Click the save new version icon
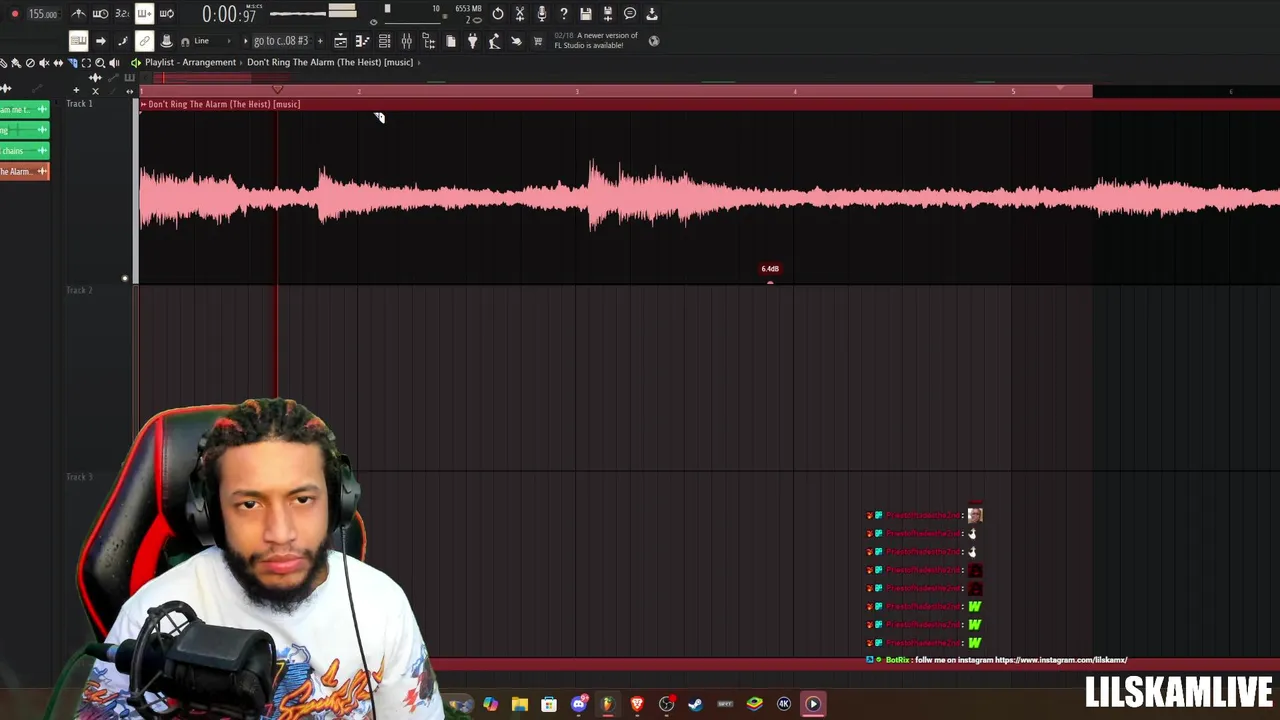 pyautogui.click(x=608, y=14)
